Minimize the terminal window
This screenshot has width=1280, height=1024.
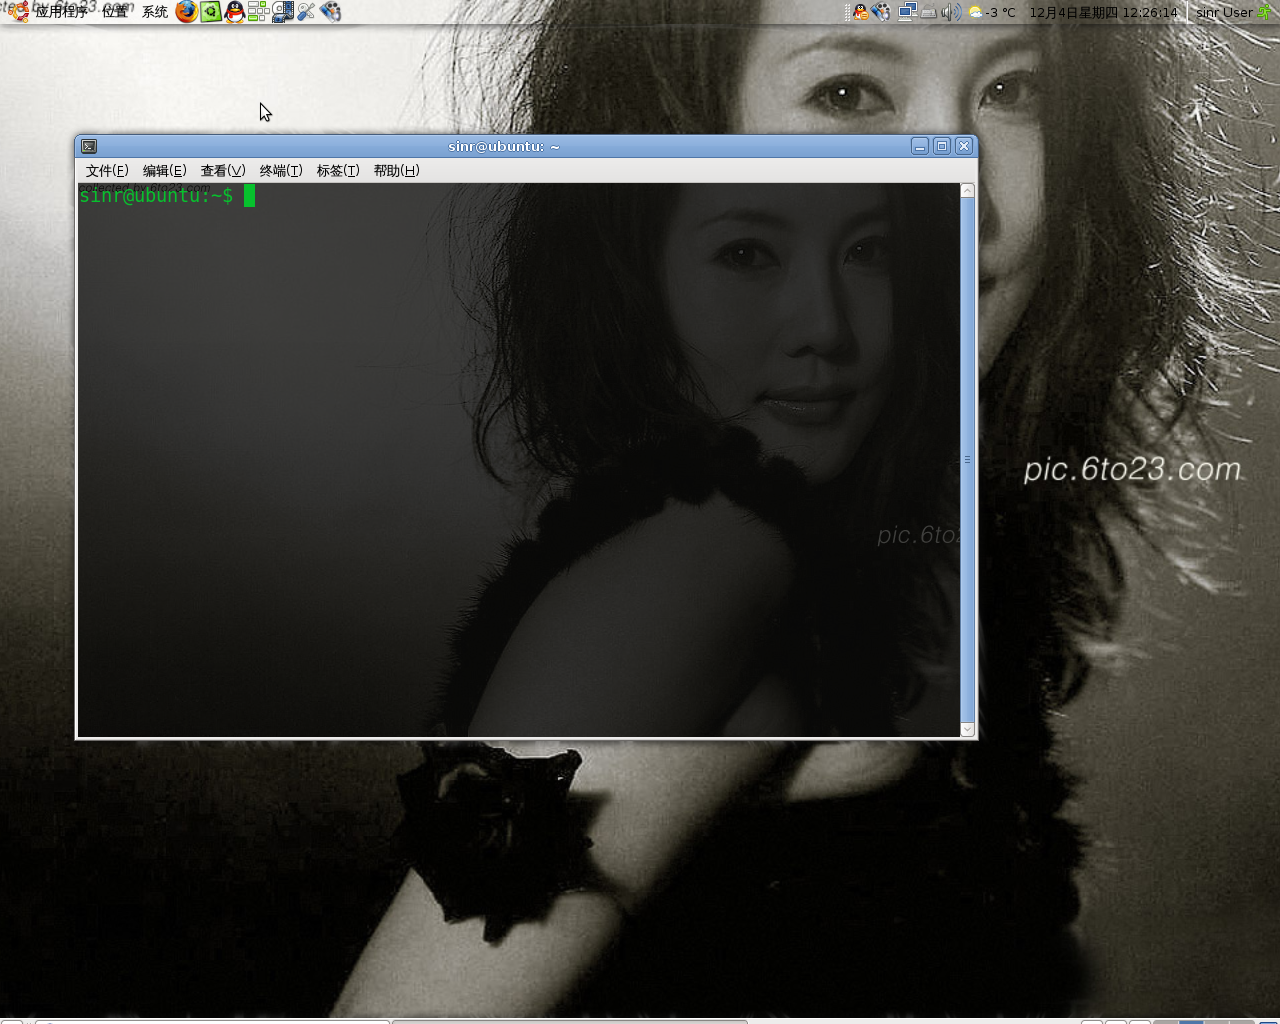pos(920,146)
